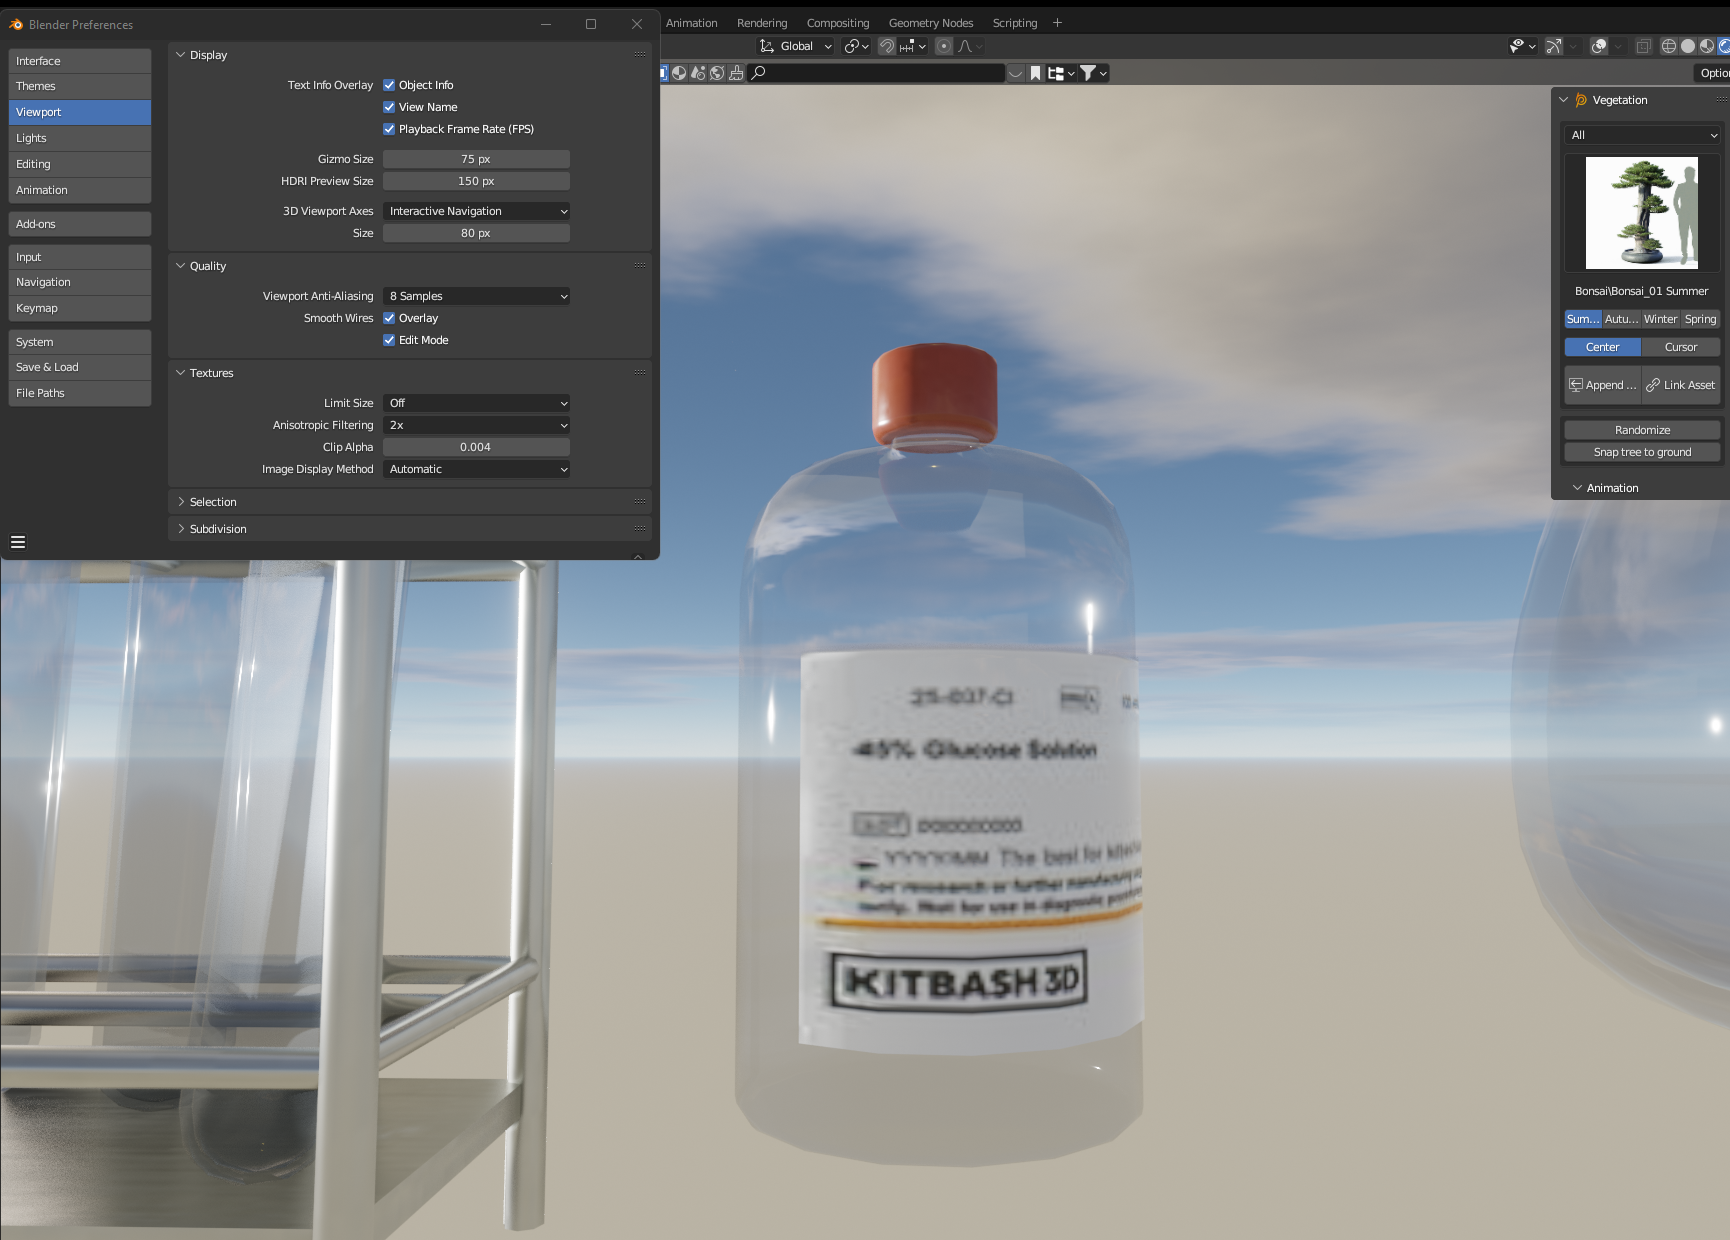The width and height of the screenshot is (1730, 1240).
Task: Select the Spring season toggle
Action: click(x=1700, y=319)
